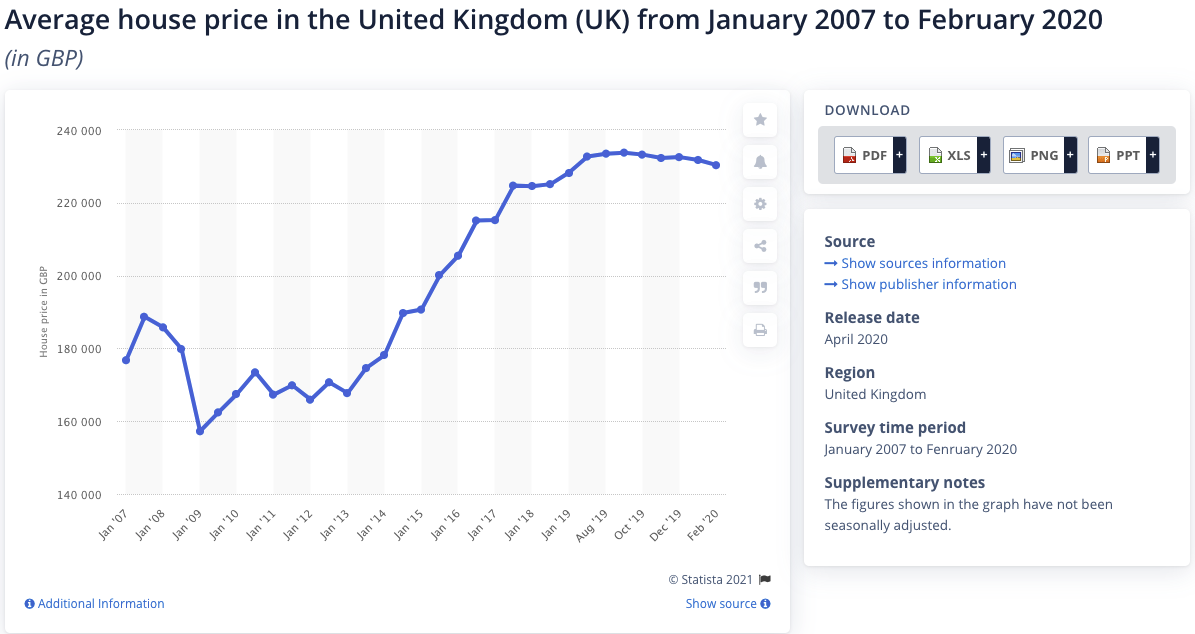Open chart settings gear icon

[760, 204]
